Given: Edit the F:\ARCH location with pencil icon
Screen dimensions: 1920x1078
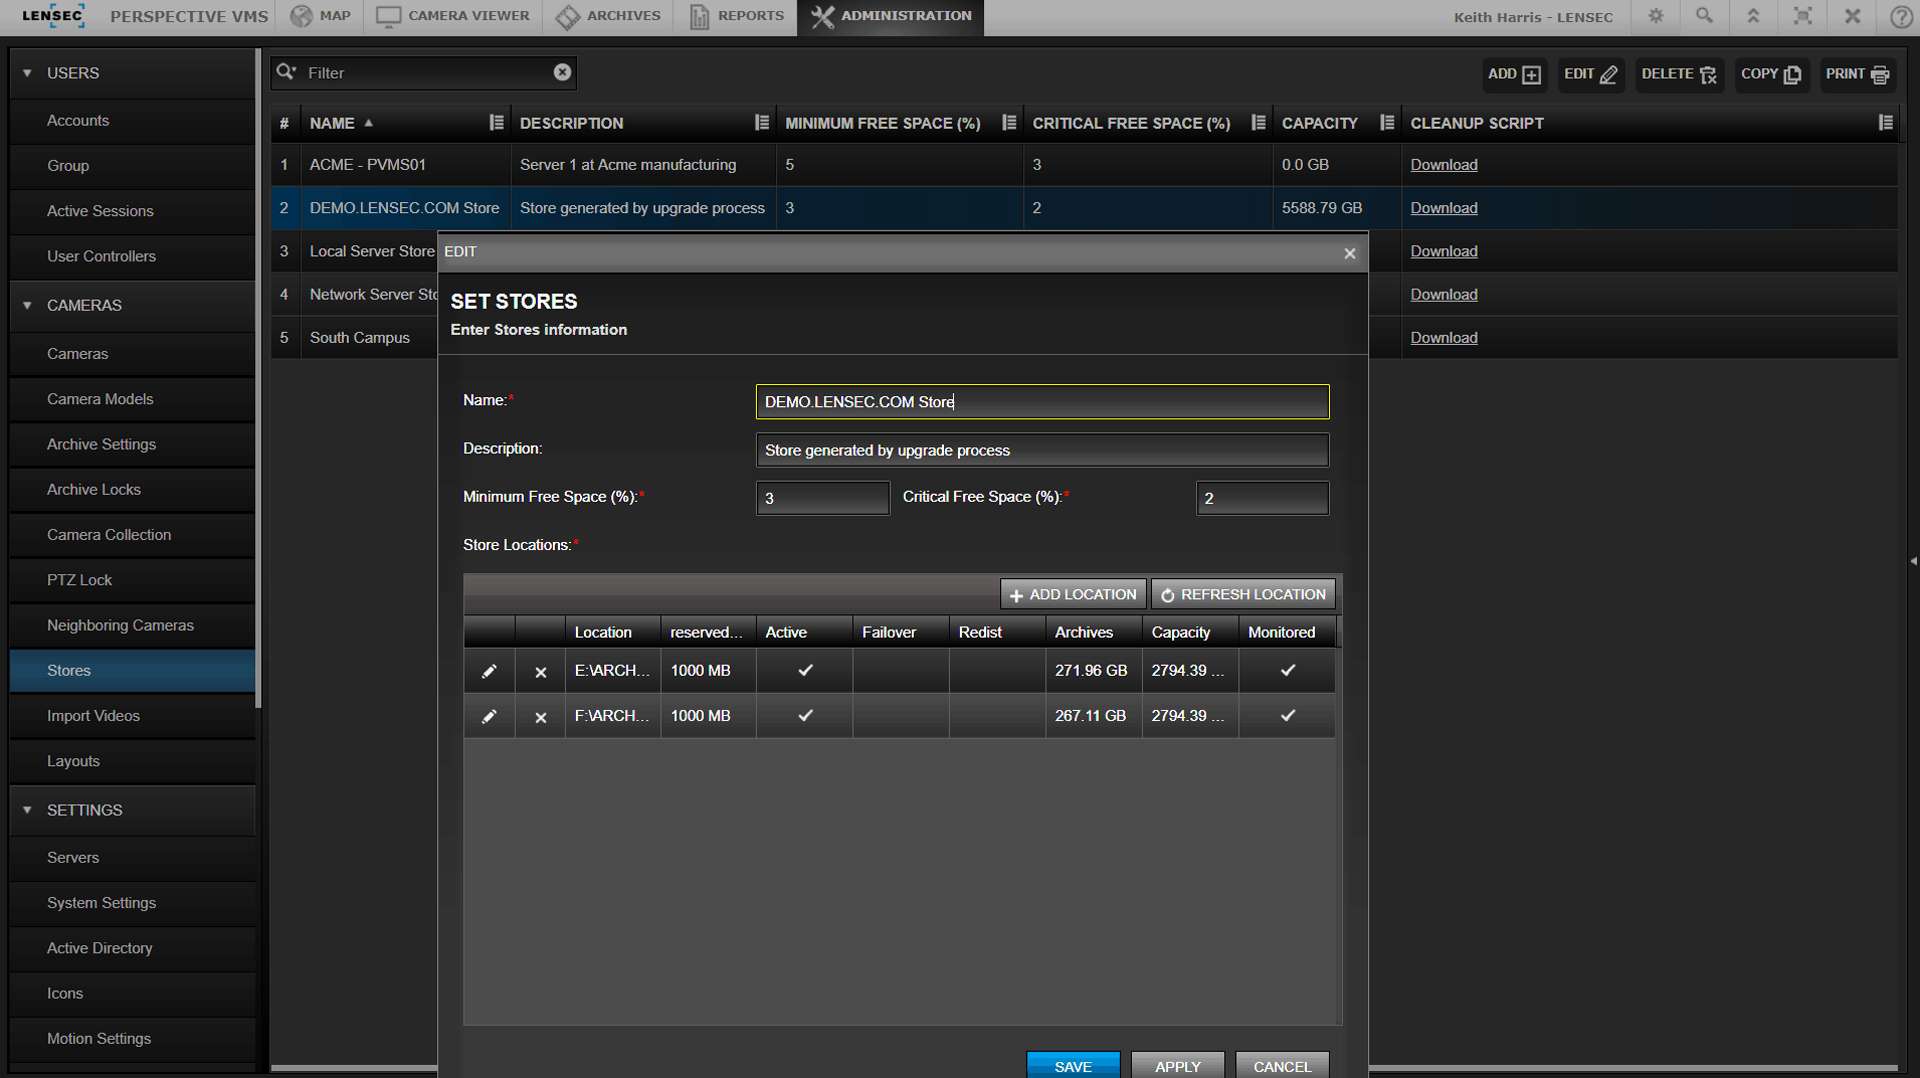Looking at the screenshot, I should tap(489, 716).
